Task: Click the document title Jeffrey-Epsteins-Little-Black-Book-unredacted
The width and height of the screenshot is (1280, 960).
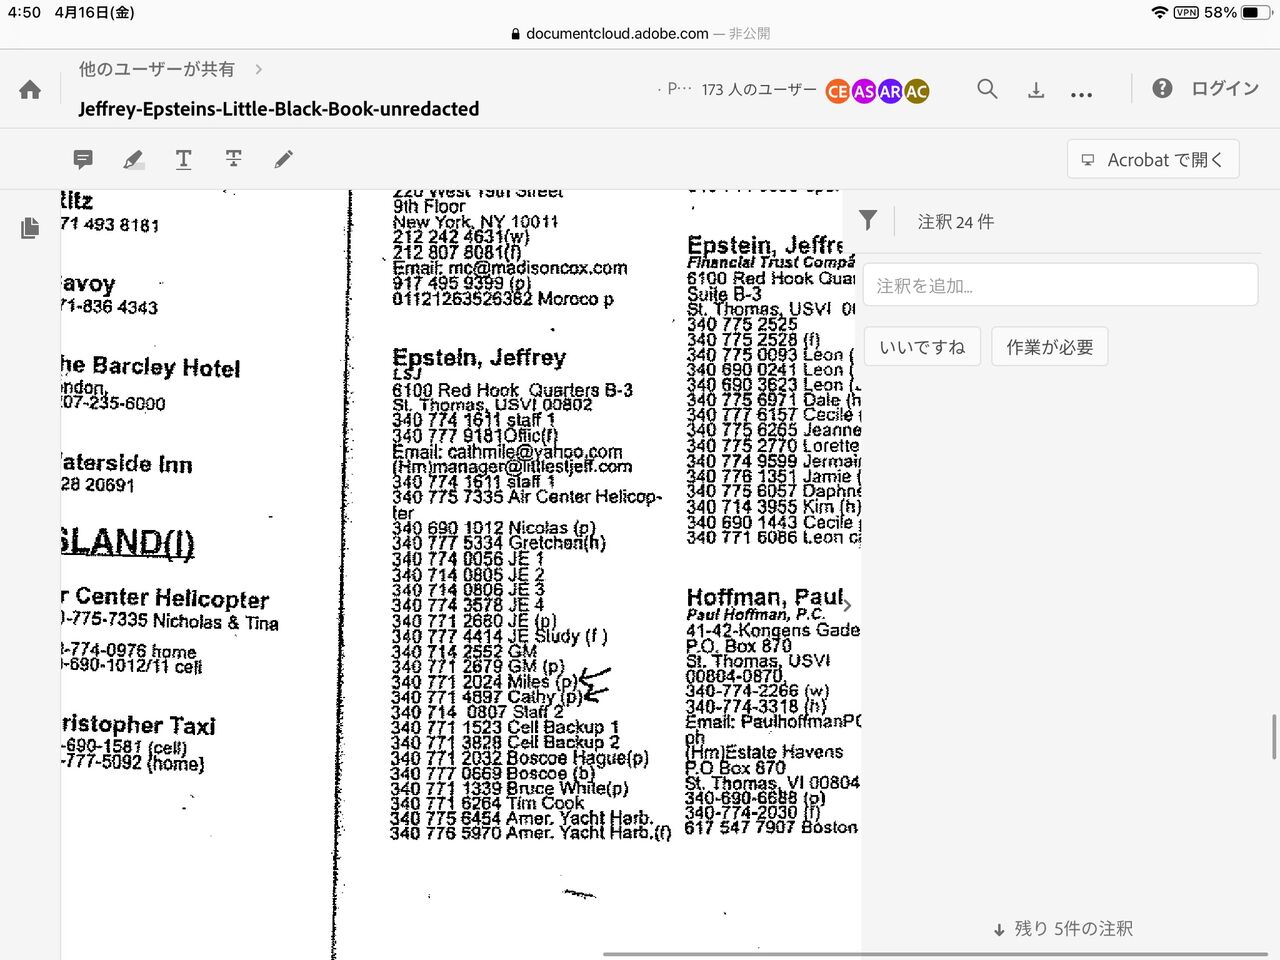Action: tap(279, 109)
